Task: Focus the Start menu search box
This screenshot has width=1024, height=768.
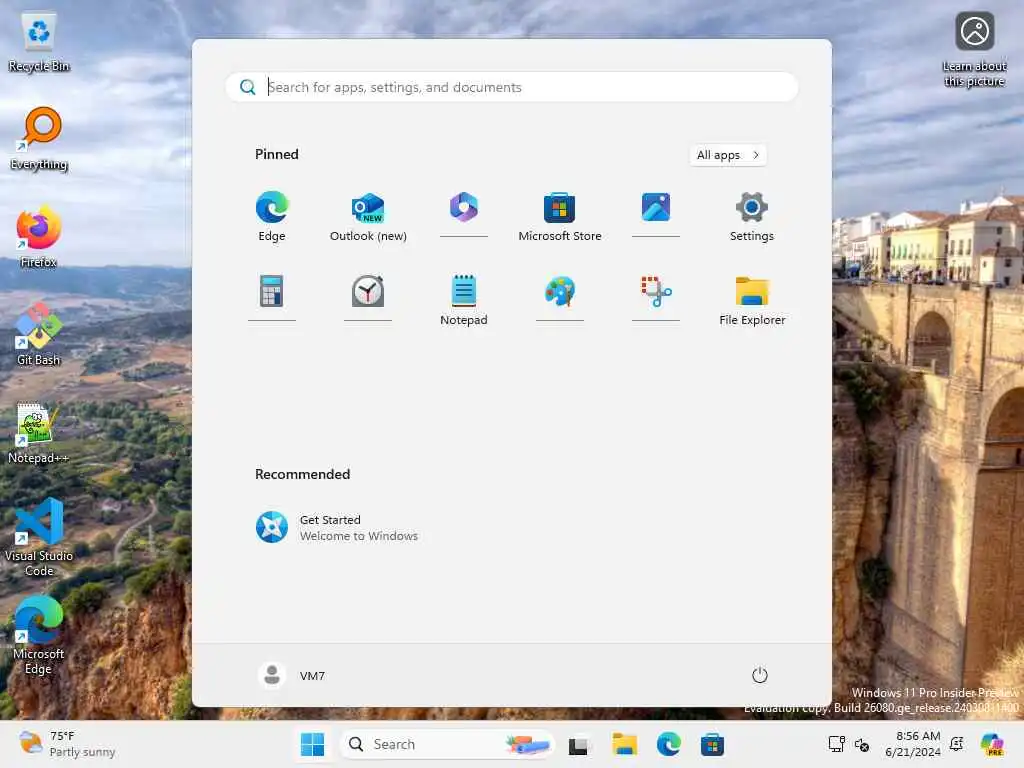Action: [511, 87]
